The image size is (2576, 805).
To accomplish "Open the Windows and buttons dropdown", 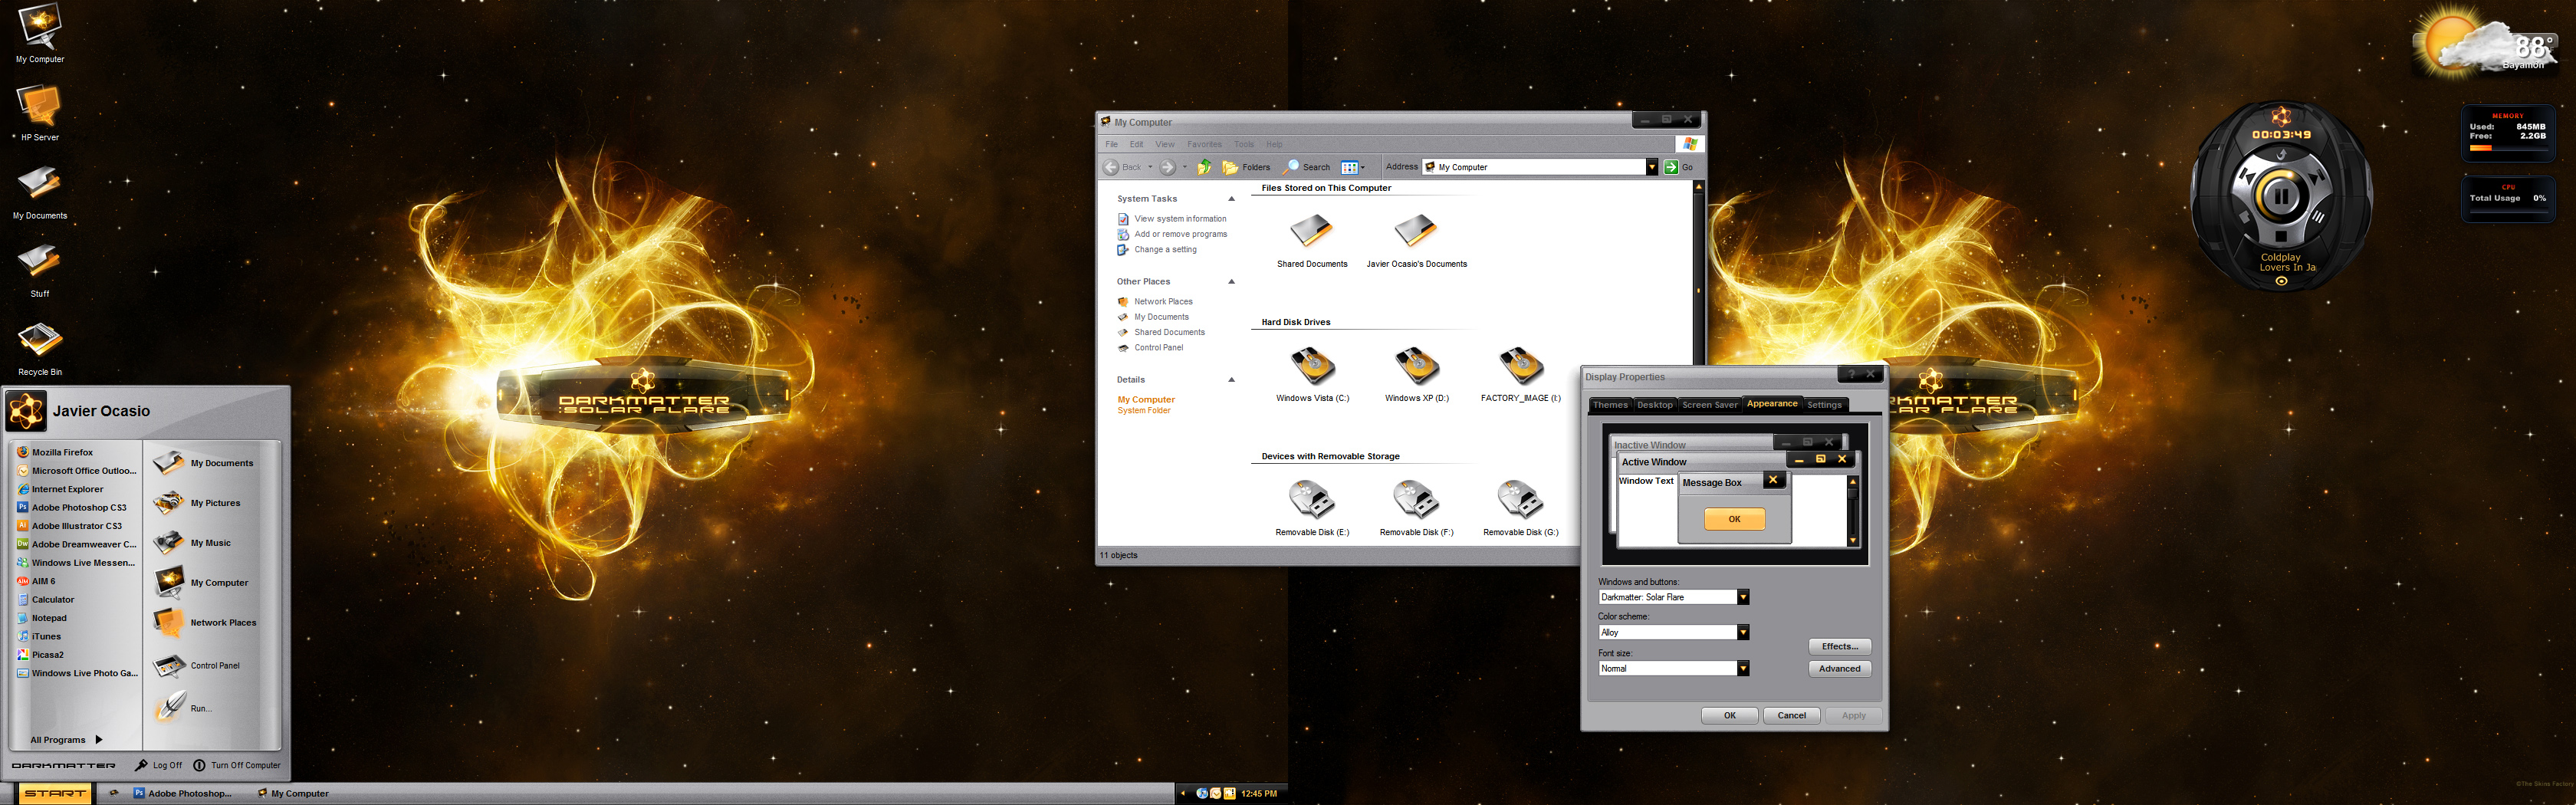I will tap(1742, 597).
